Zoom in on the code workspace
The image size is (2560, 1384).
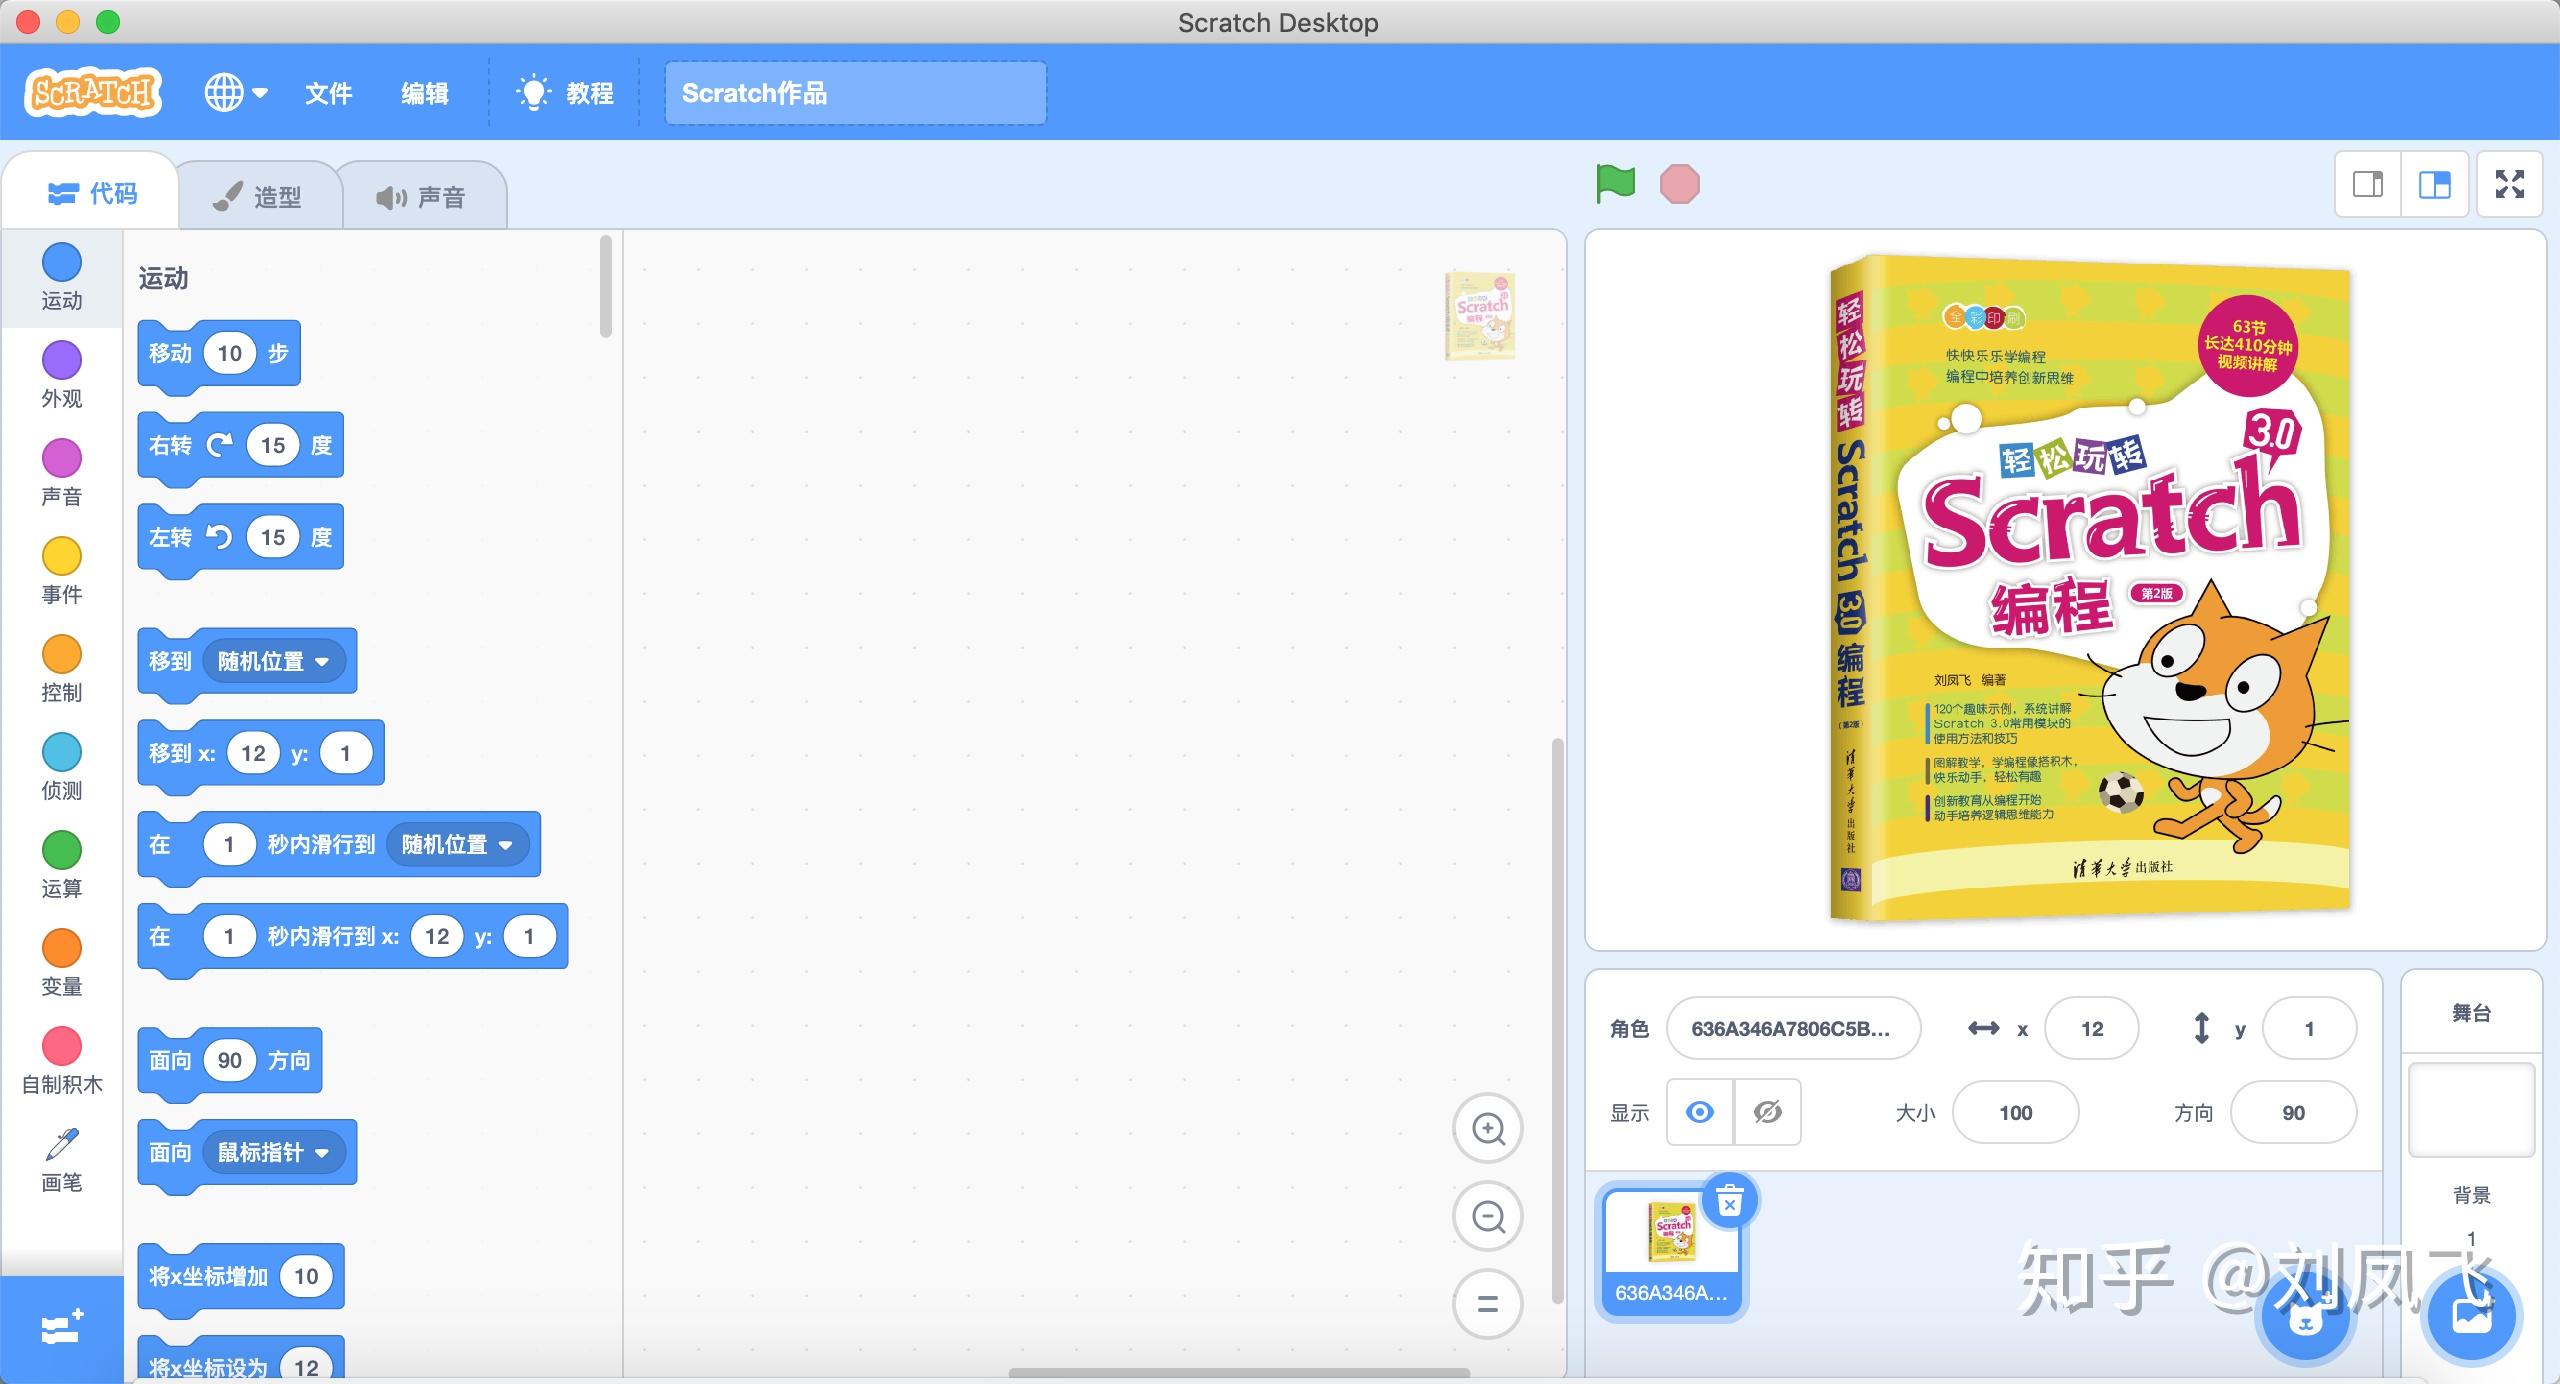1488,1129
